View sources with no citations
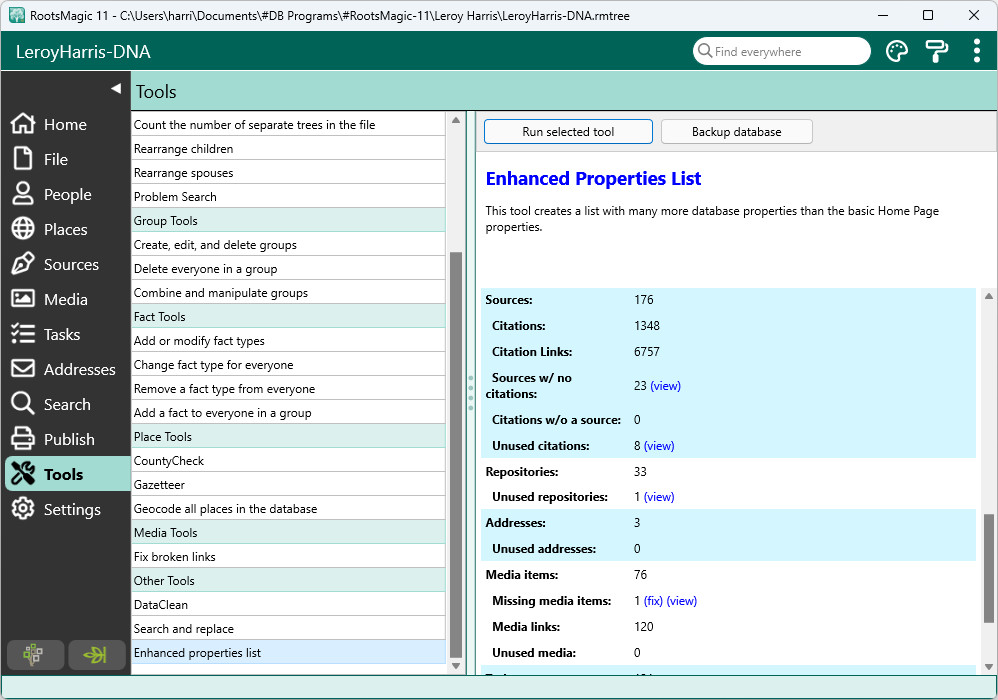Viewport: 998px width, 700px height. tap(665, 386)
